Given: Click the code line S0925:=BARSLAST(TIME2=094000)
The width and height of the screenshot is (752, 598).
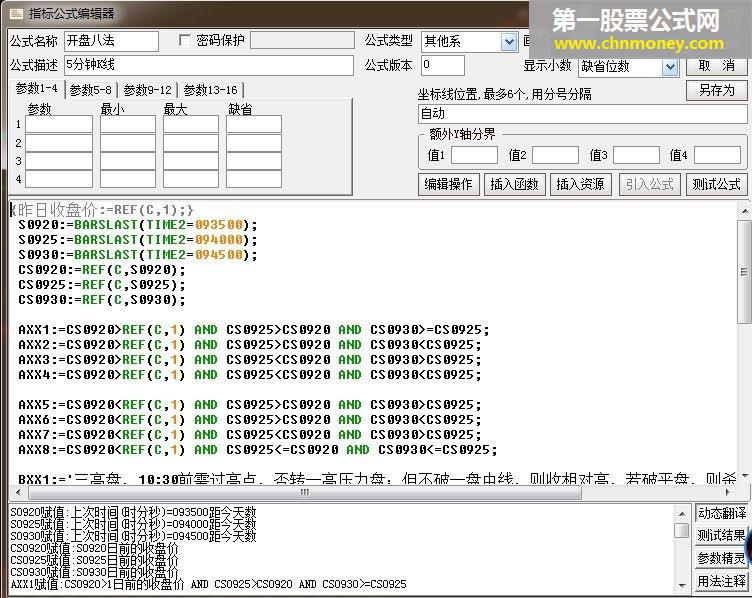Looking at the screenshot, I should tap(138, 240).
